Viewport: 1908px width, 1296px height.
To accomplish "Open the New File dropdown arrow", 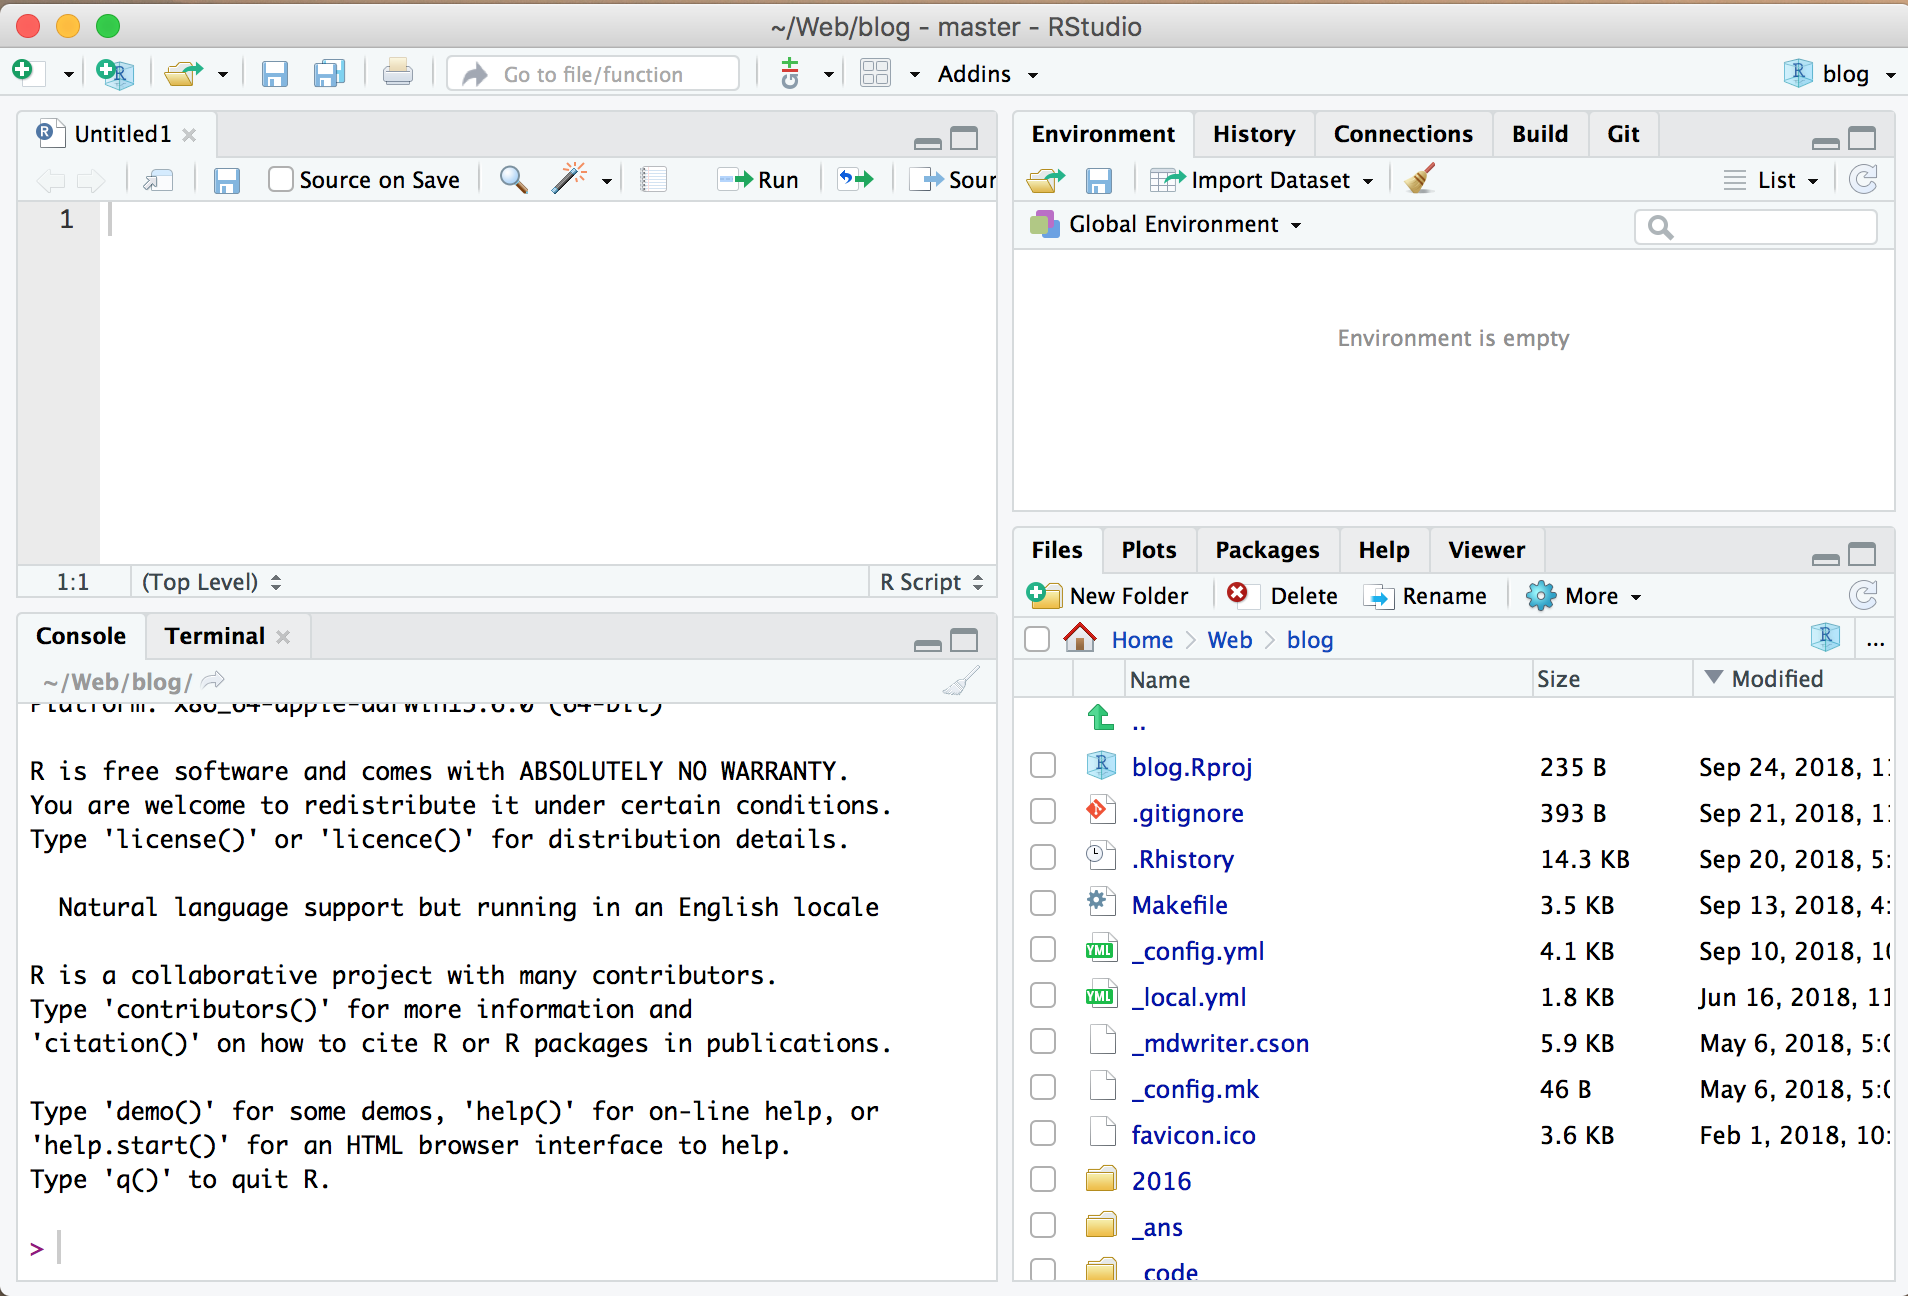I will click(68, 75).
